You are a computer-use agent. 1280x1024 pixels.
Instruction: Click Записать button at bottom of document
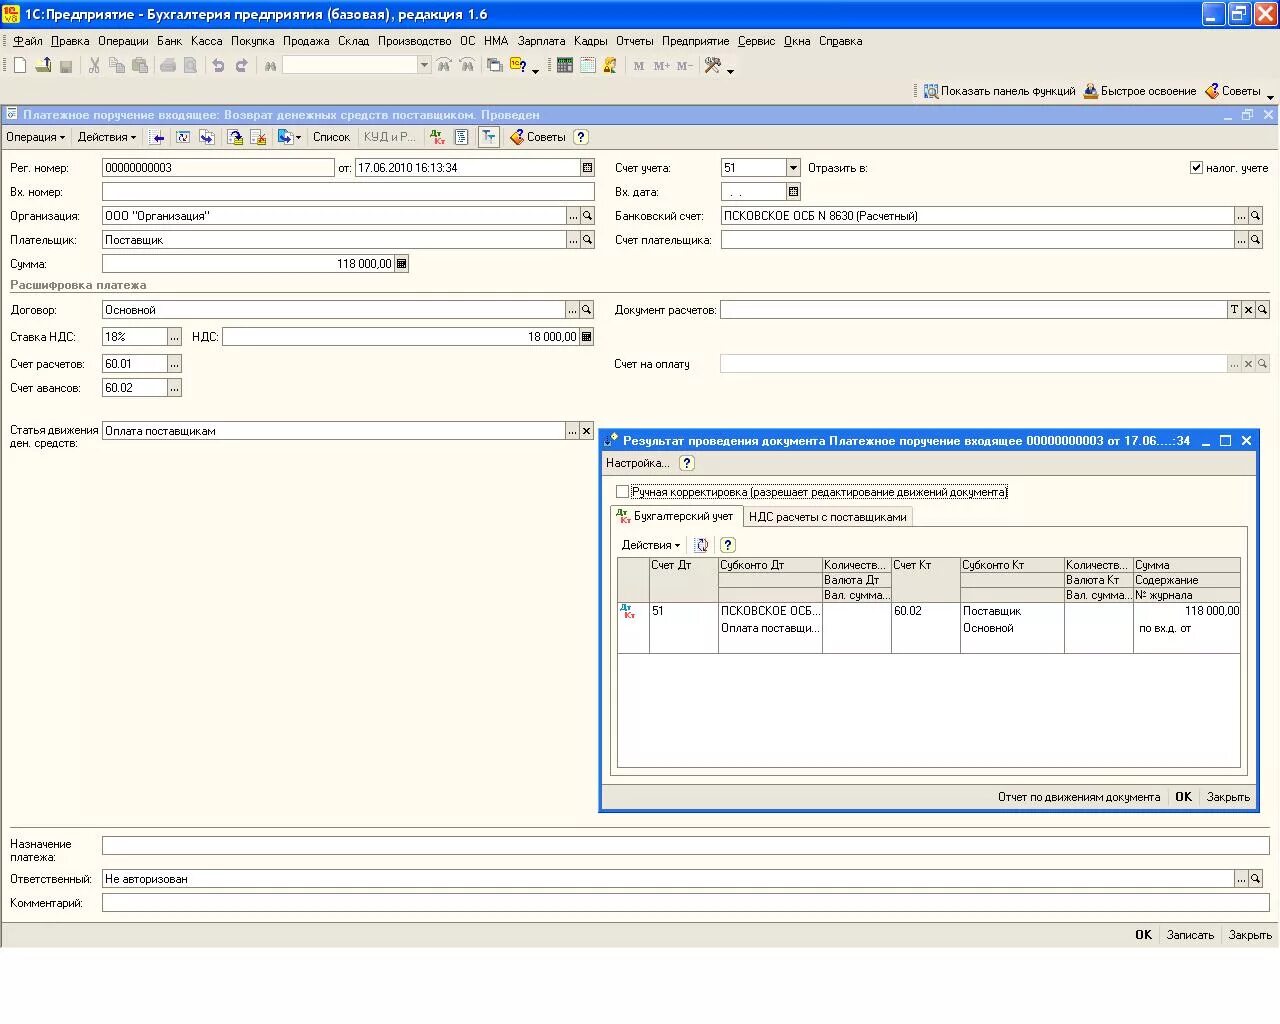click(x=1190, y=935)
